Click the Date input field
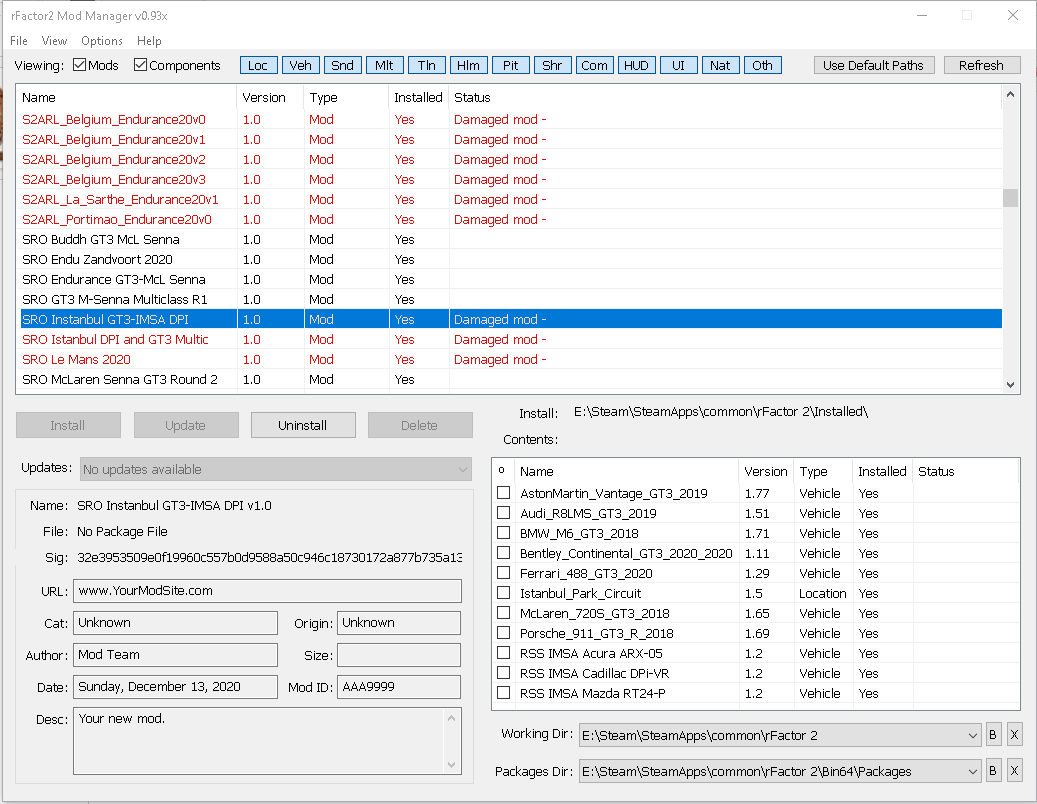This screenshot has height=804, width=1037. click(175, 686)
